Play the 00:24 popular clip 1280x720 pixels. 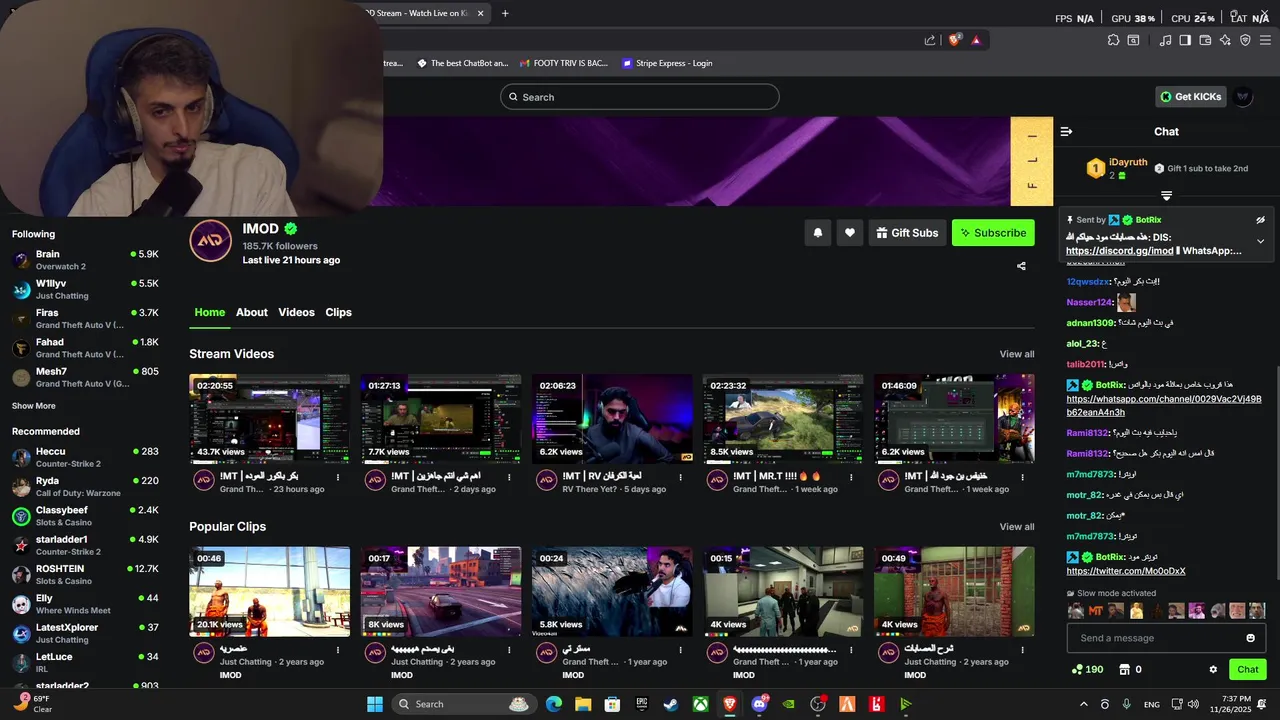[612, 591]
